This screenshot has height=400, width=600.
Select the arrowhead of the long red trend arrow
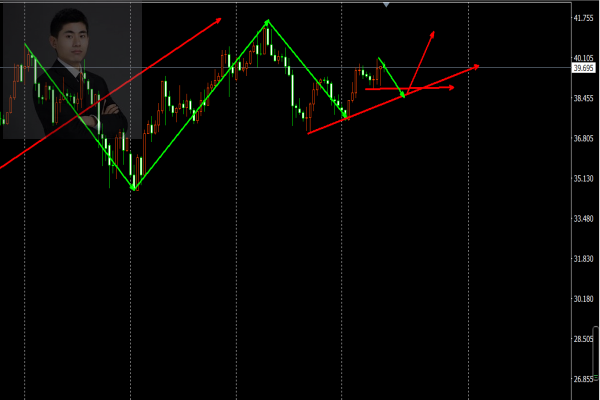[218, 20]
